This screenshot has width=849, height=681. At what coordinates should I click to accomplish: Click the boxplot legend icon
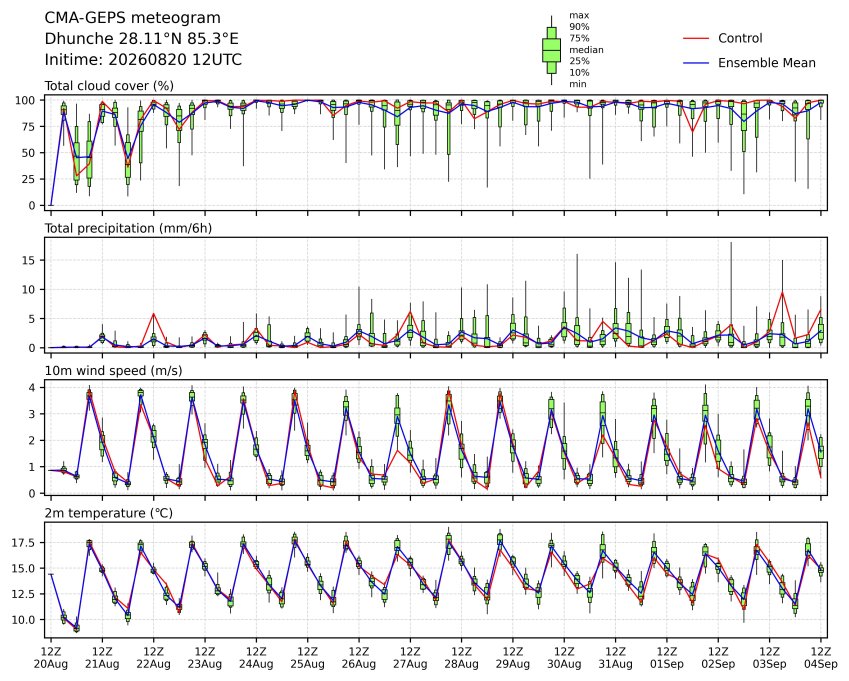tap(551, 50)
